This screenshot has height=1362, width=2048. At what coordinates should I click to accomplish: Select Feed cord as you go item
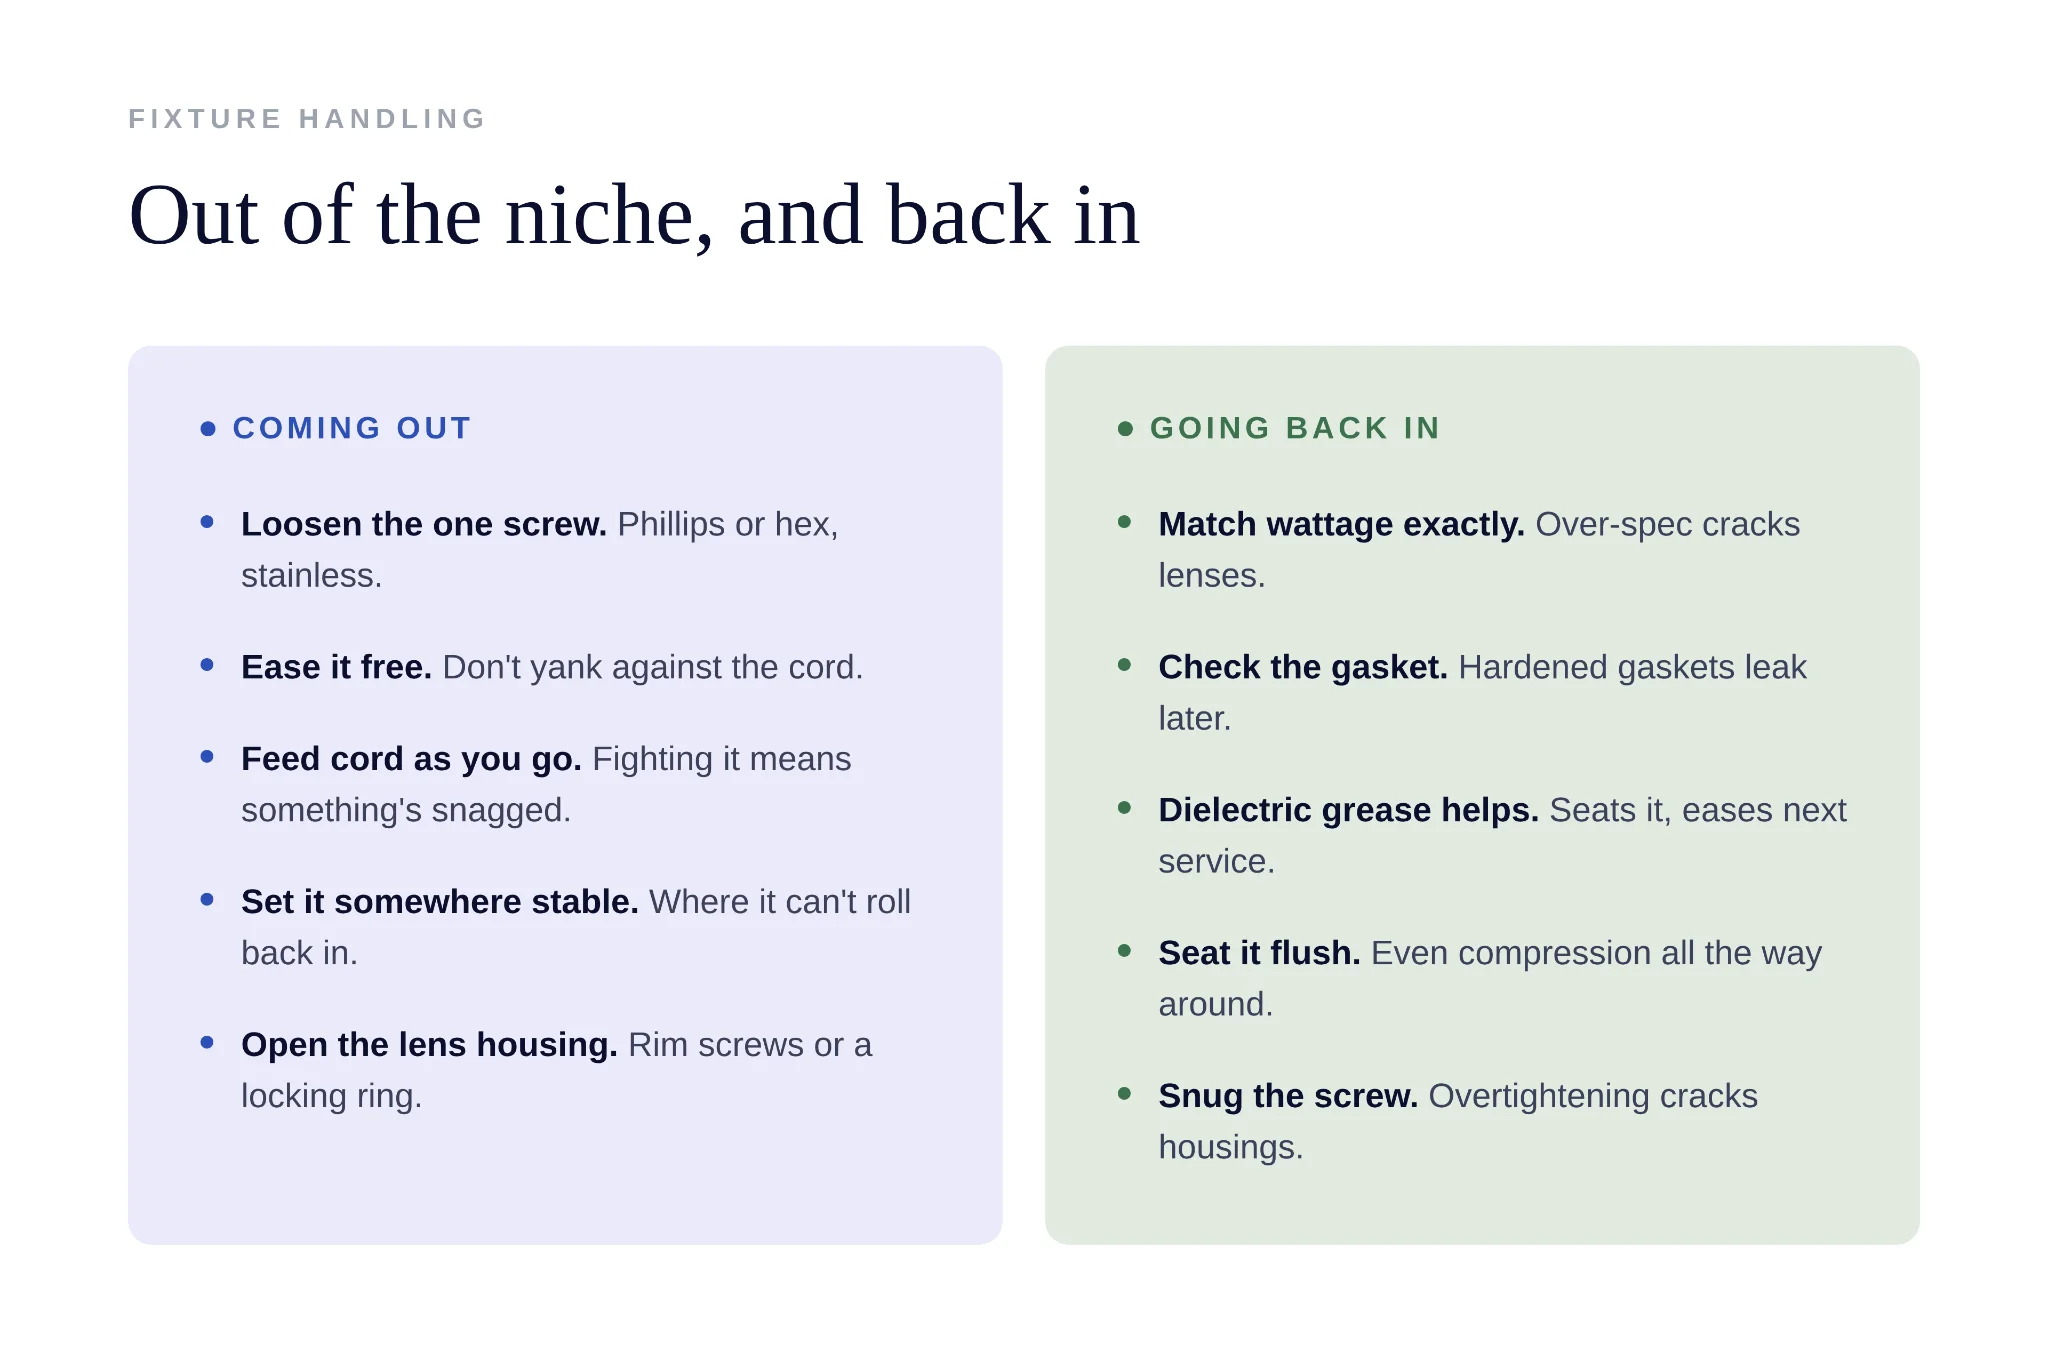tap(546, 784)
